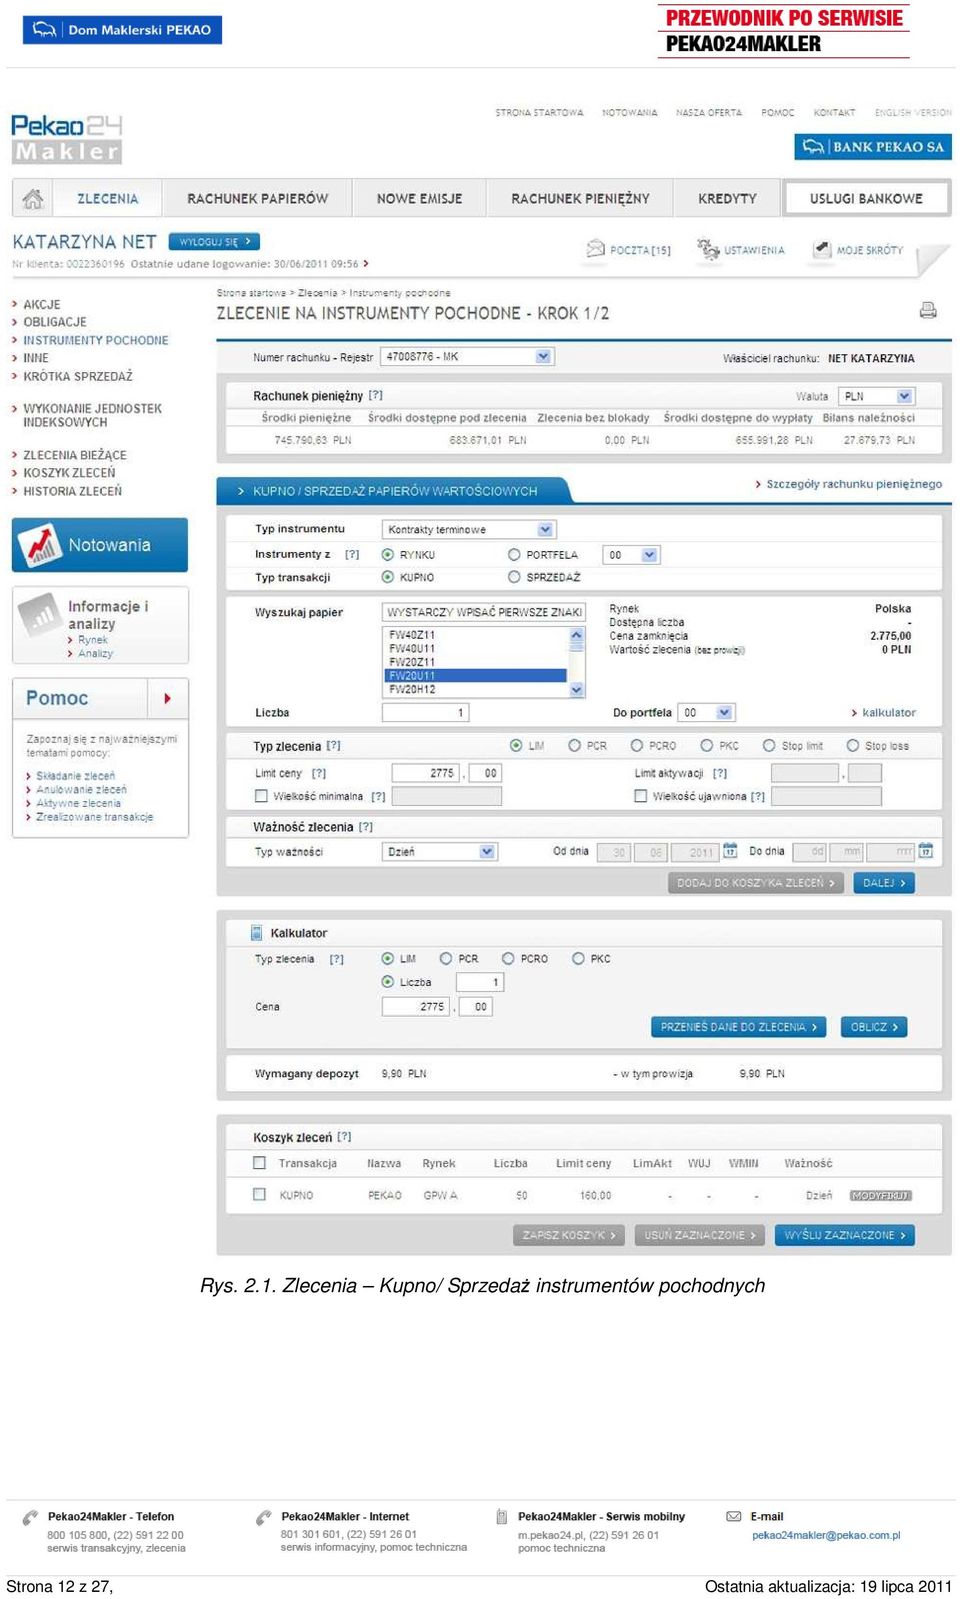Select KUPNO transaction radio button

pyautogui.click(x=388, y=577)
